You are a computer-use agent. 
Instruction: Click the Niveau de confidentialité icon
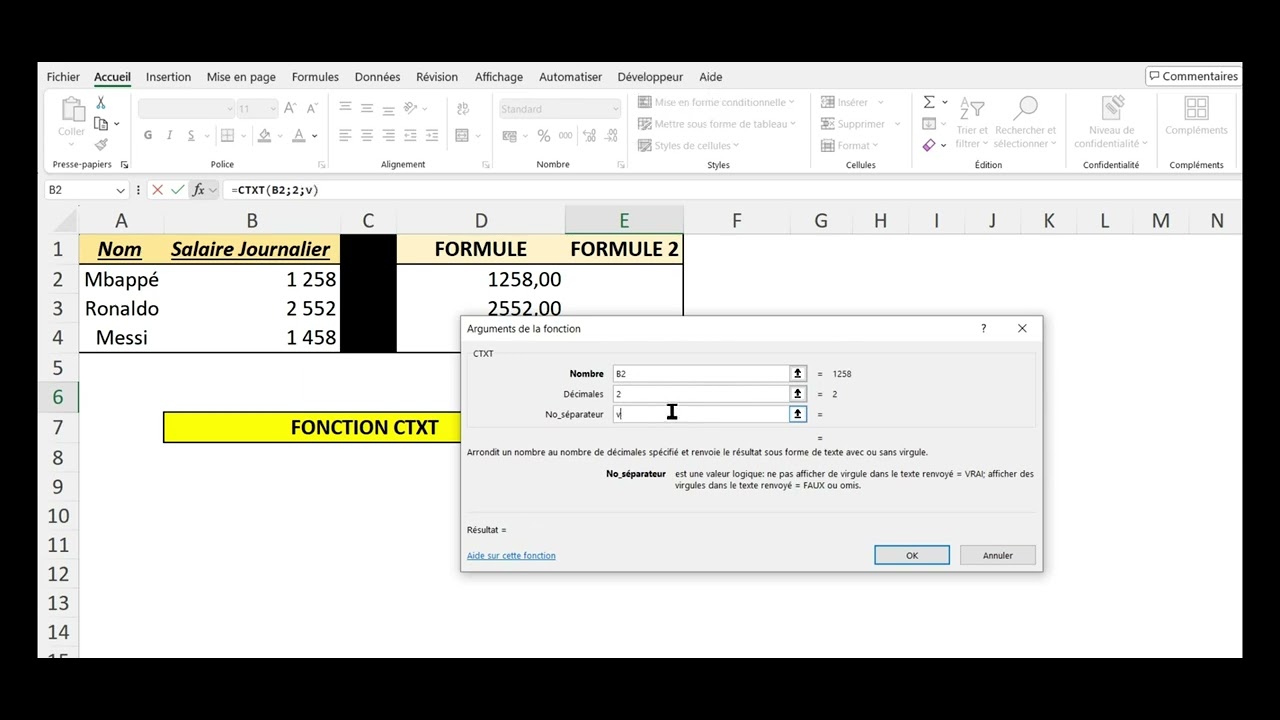[1112, 108]
